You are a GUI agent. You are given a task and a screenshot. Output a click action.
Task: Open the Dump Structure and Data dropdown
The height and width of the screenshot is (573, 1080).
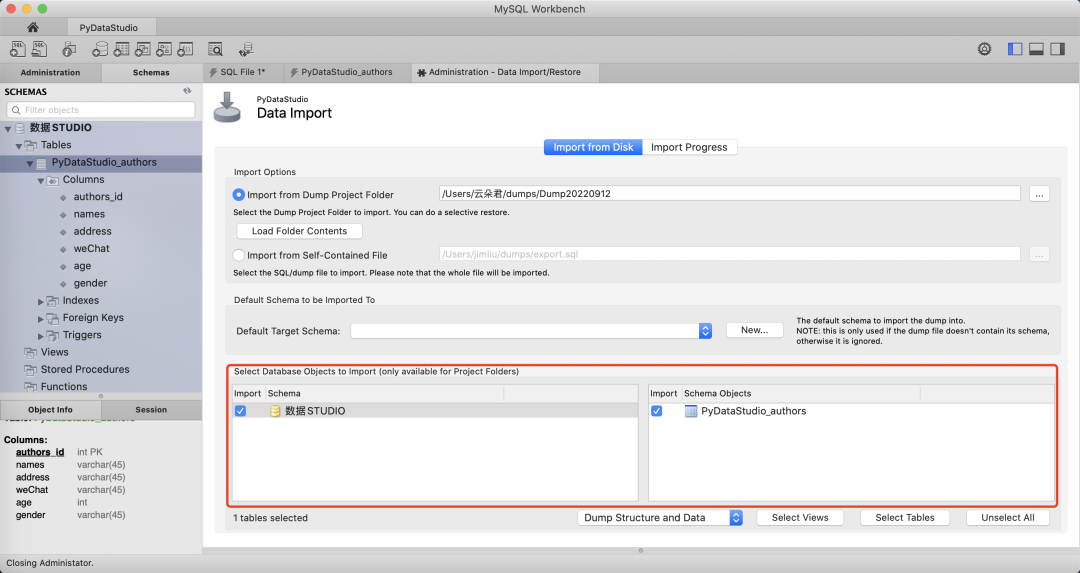click(736, 518)
